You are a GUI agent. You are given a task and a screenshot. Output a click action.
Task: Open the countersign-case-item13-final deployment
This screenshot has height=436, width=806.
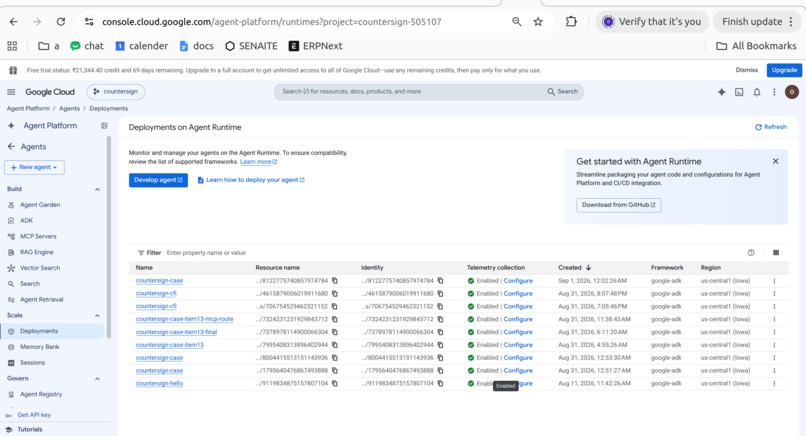[x=176, y=332]
